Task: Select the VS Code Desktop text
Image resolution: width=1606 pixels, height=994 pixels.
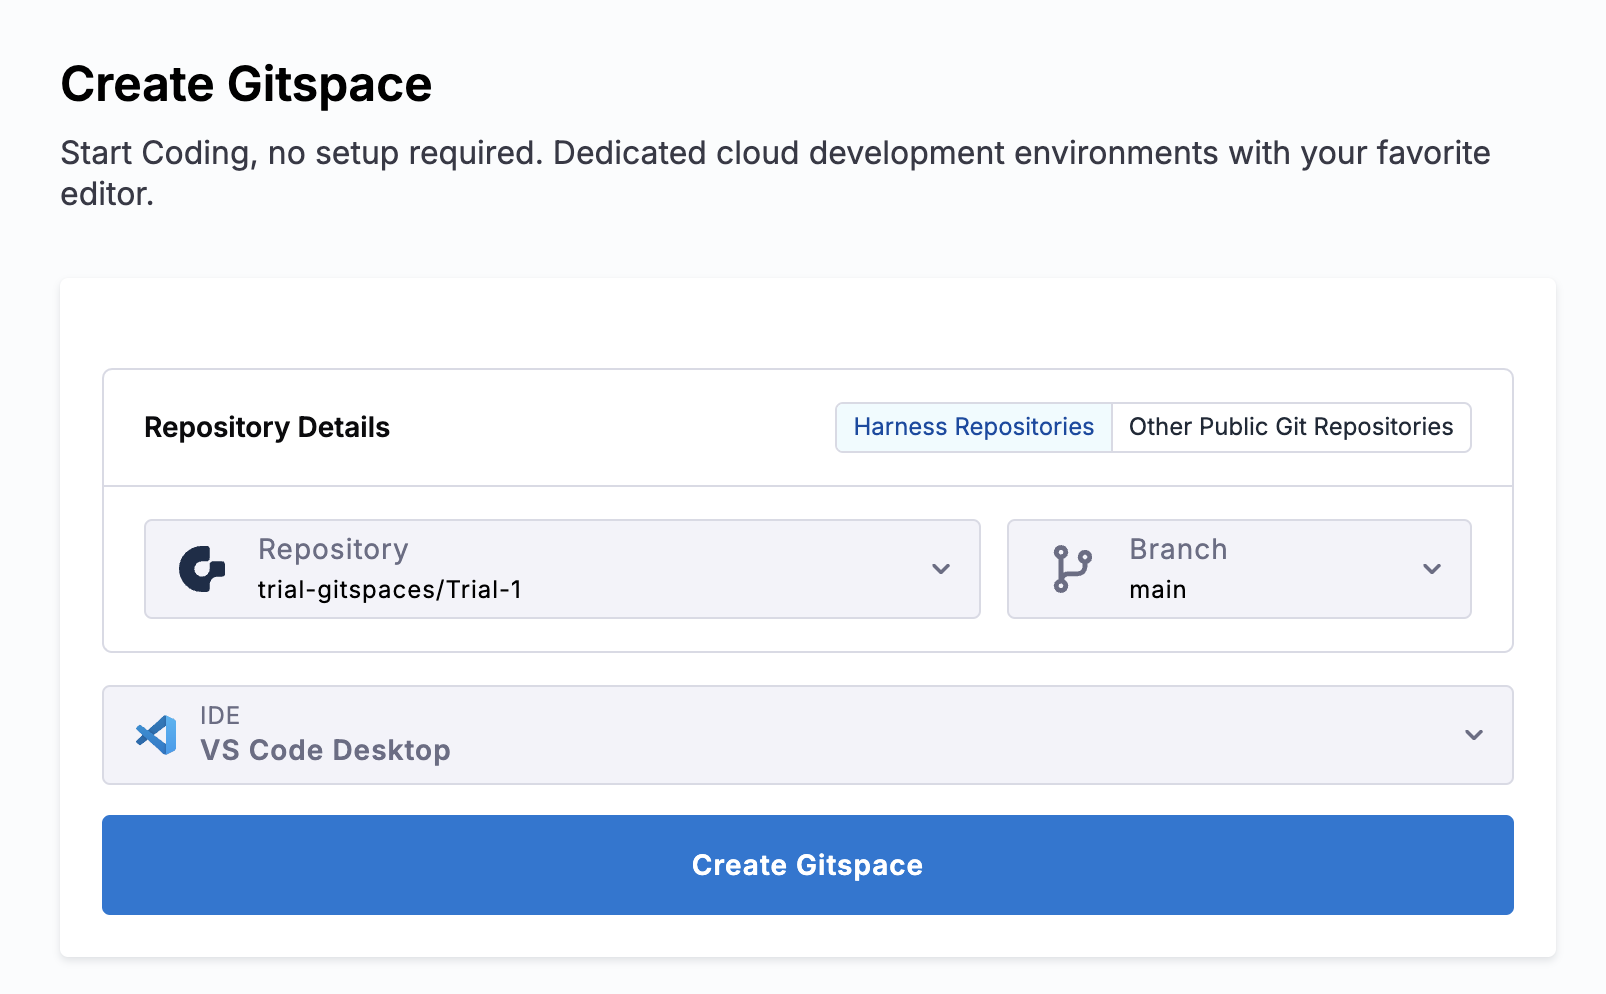Action: point(325,751)
